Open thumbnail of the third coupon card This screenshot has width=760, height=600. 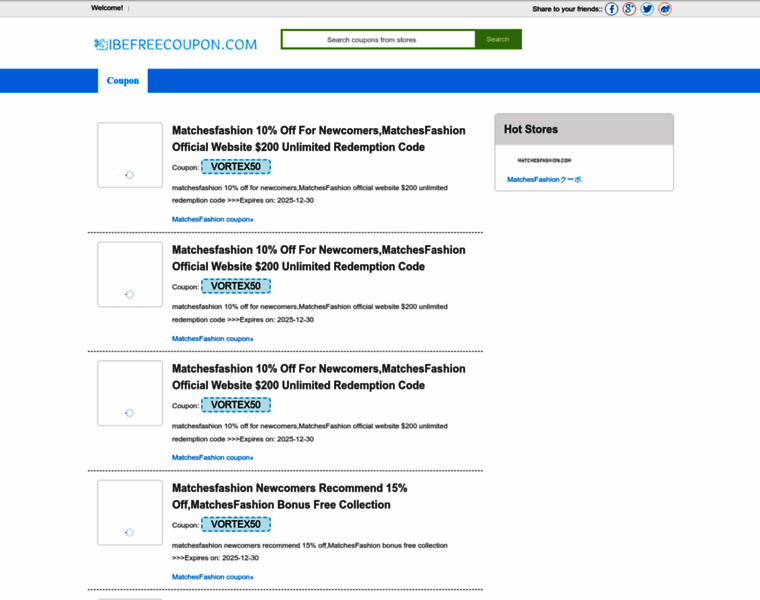[x=130, y=393]
